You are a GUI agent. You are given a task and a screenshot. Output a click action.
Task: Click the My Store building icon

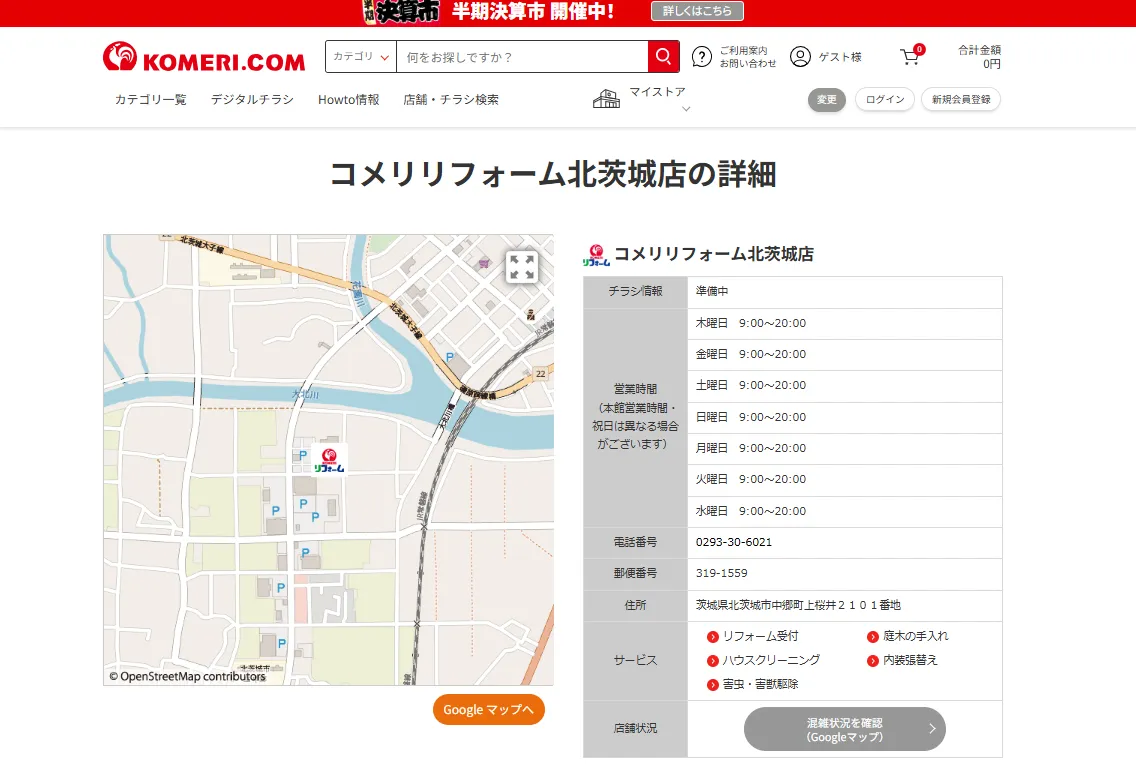click(606, 98)
